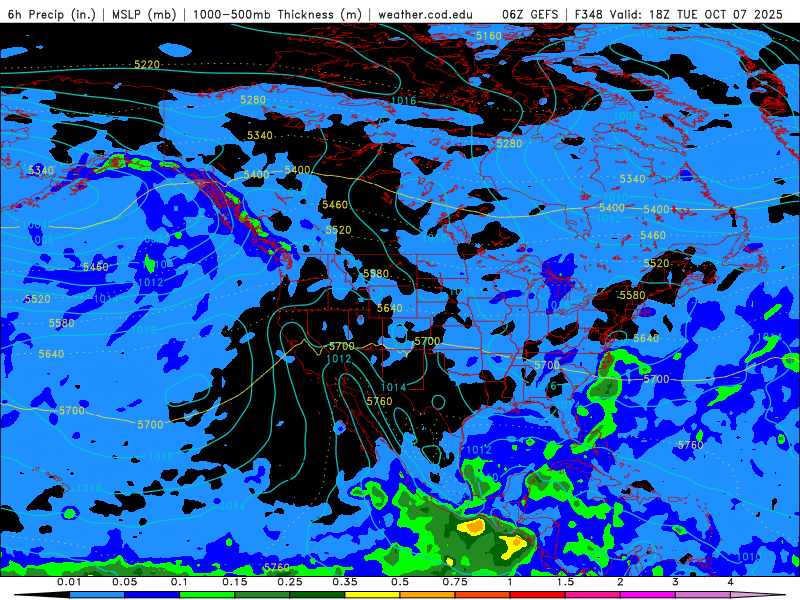Pick the yellow legend swatch after 0.35

click(x=372, y=595)
